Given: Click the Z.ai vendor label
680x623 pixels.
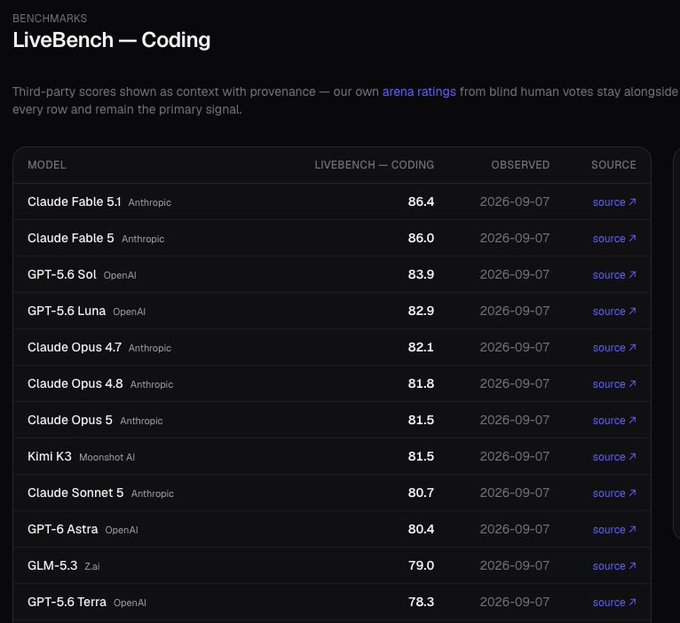Looking at the screenshot, I should [x=92, y=567].
